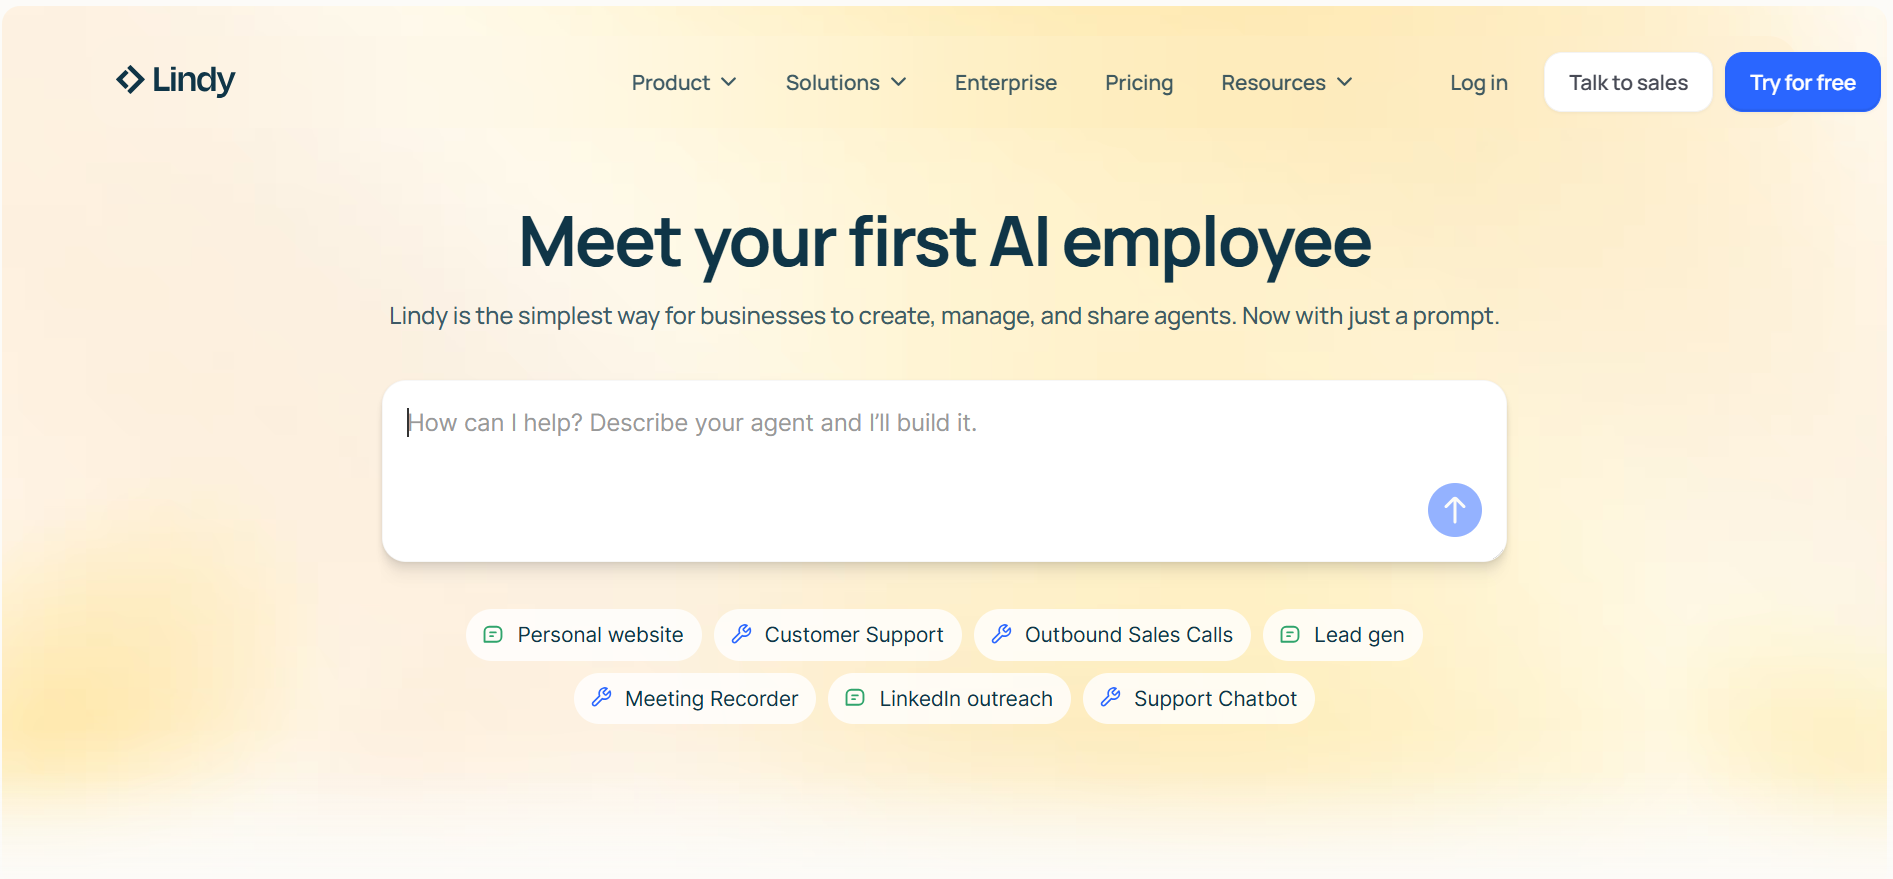Click the Log in link
Screen dimensions: 1893x879
tap(1478, 83)
